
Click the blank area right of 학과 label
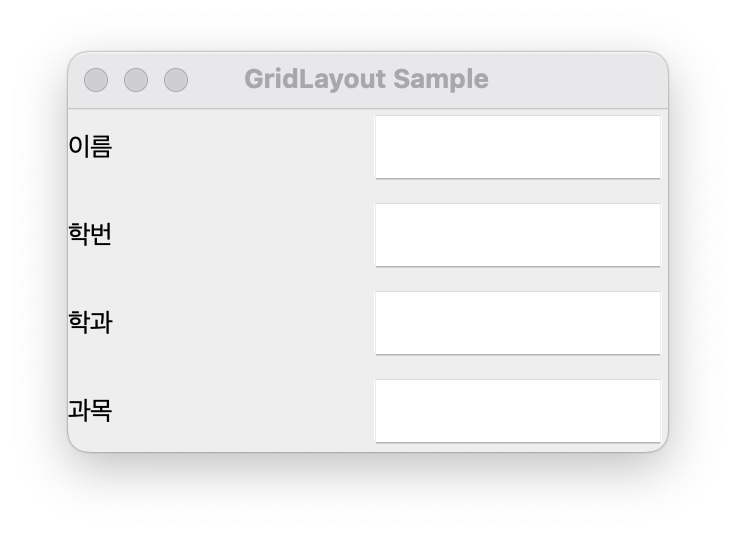(x=242, y=322)
